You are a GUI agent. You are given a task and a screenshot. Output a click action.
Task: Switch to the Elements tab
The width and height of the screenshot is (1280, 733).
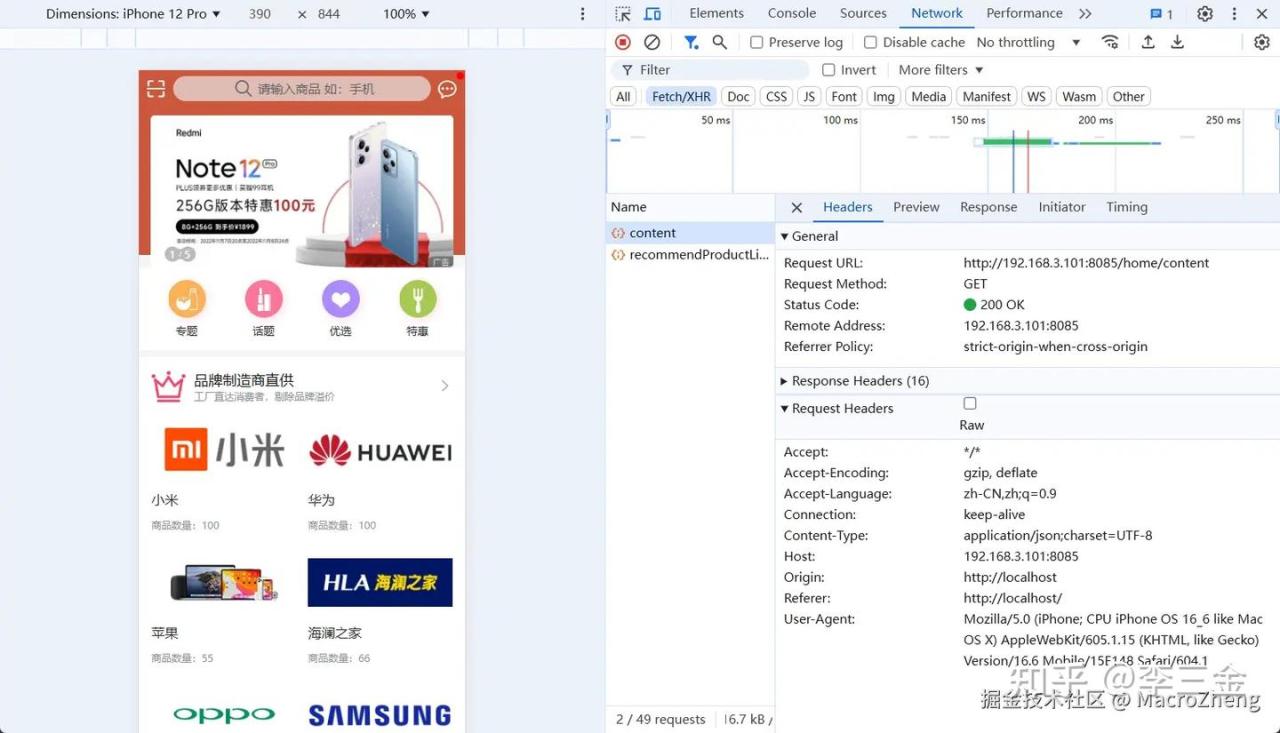pos(716,13)
